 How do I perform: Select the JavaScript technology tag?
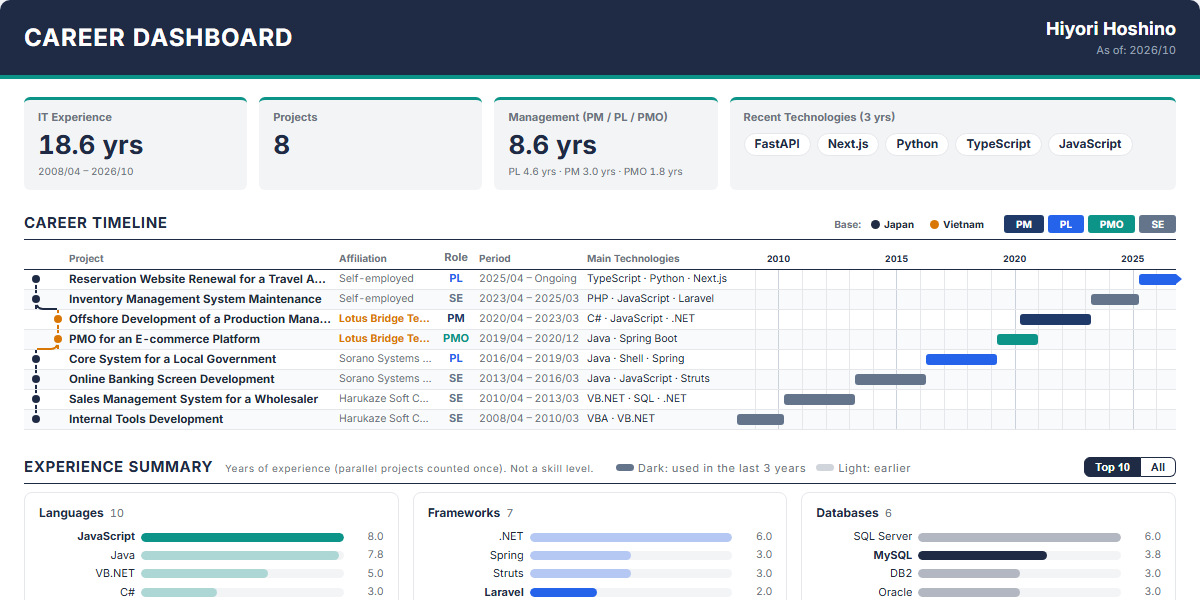coord(1090,144)
